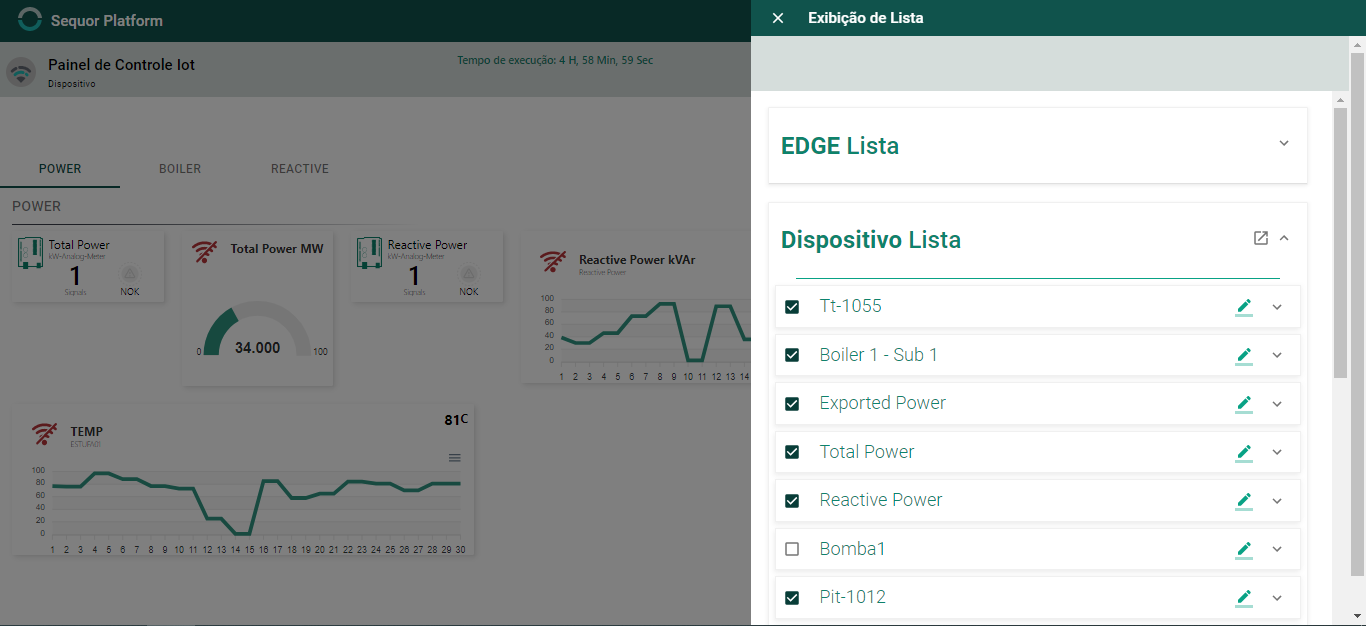This screenshot has width=1366, height=626.
Task: Click the IoT device icon beside panel title
Action: coord(20,72)
